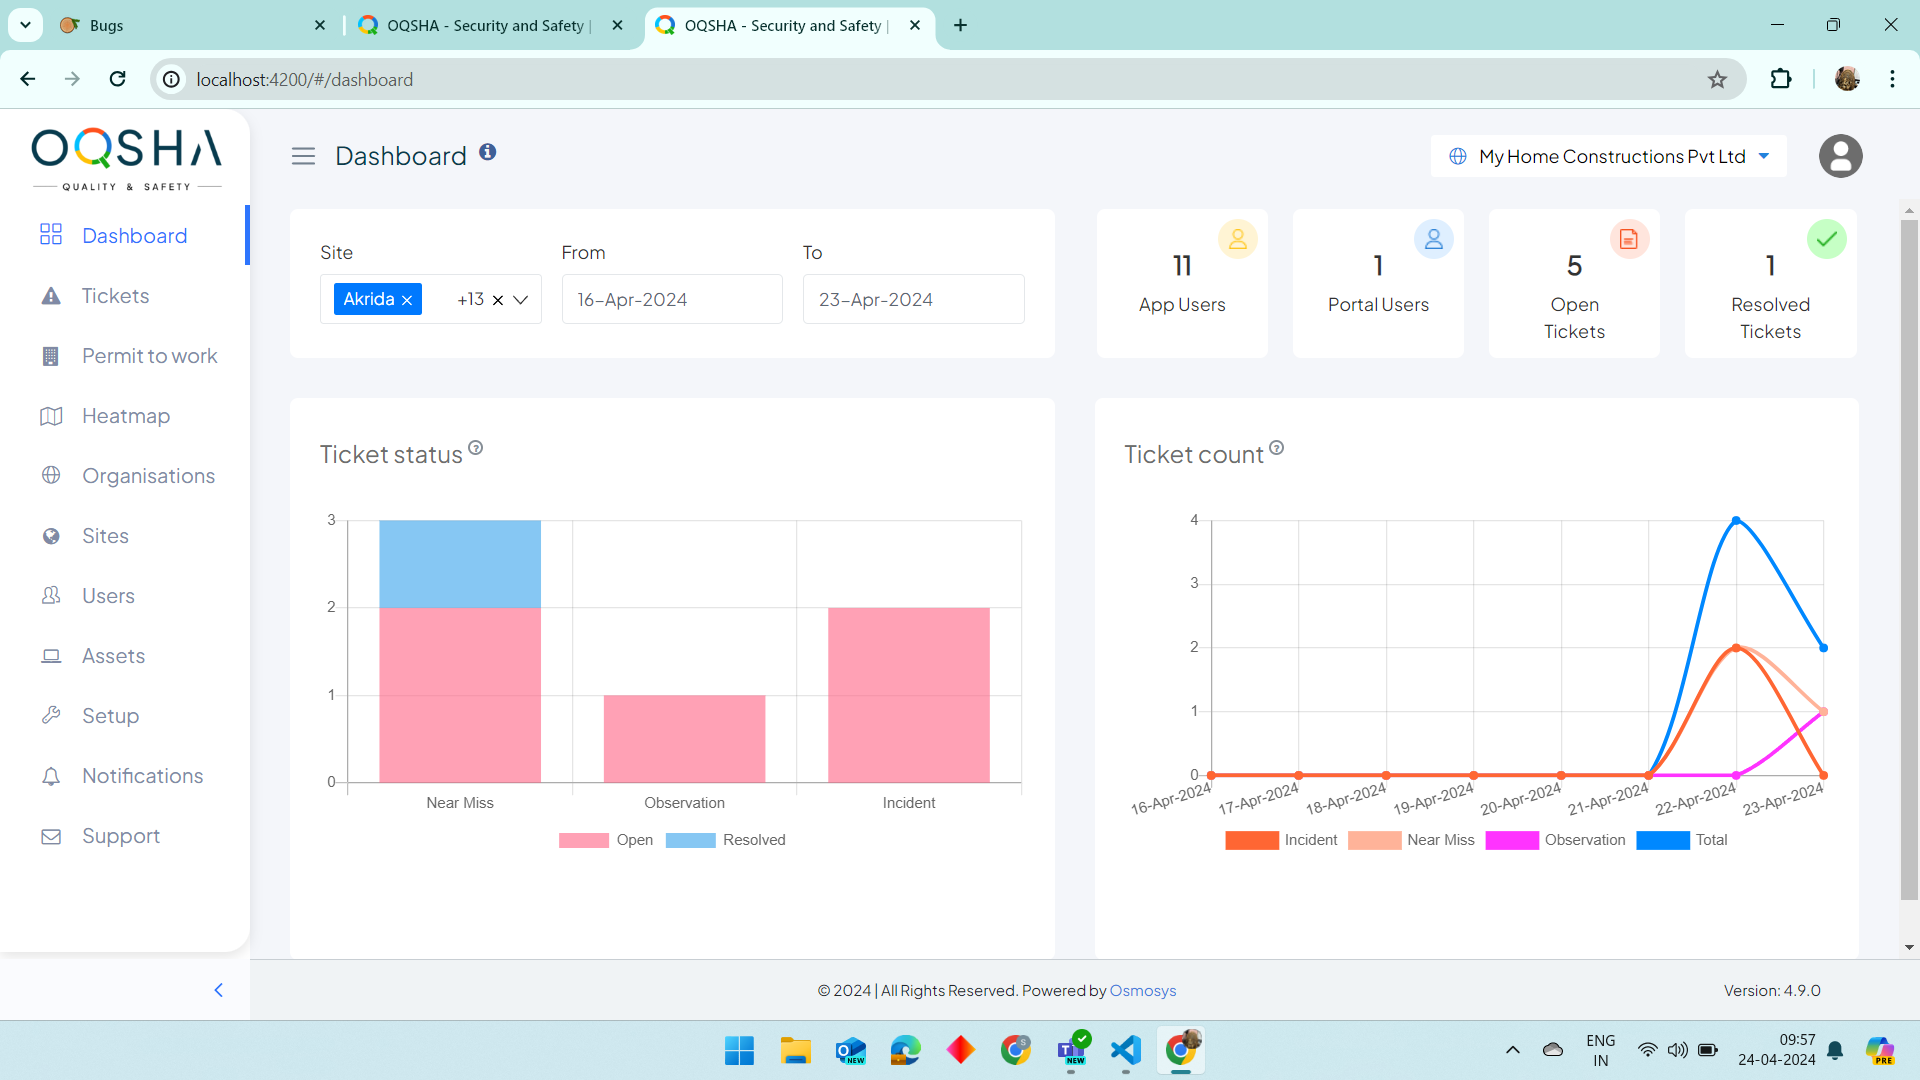Open Tickets in the sidebar
1920x1080 pixels.
click(x=115, y=296)
